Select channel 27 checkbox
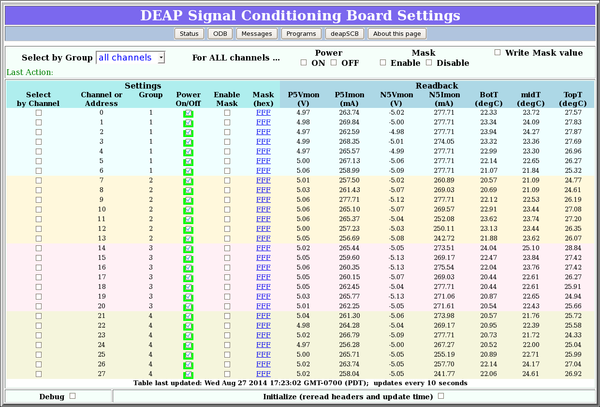 click(39, 374)
